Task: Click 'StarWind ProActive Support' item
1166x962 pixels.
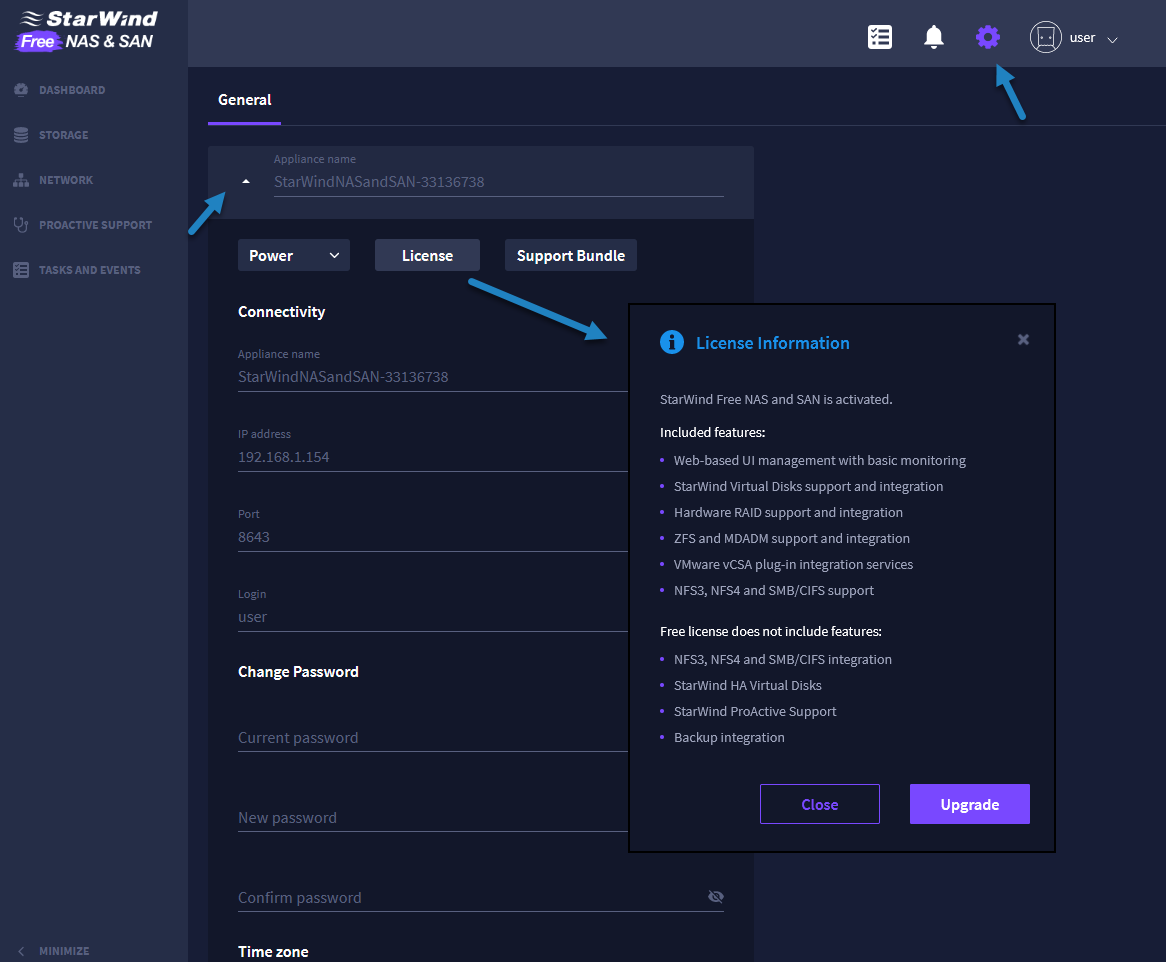Action: point(755,711)
